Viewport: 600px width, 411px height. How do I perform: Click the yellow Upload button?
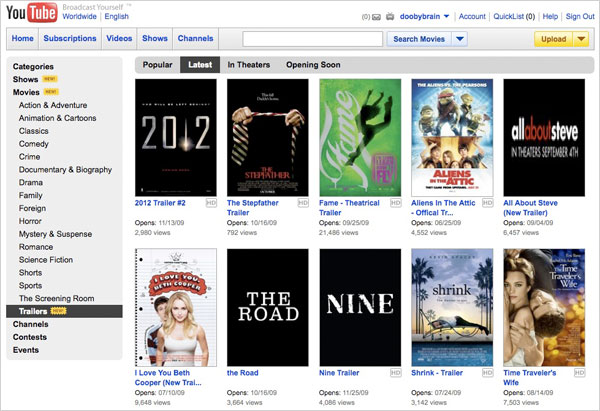553,39
